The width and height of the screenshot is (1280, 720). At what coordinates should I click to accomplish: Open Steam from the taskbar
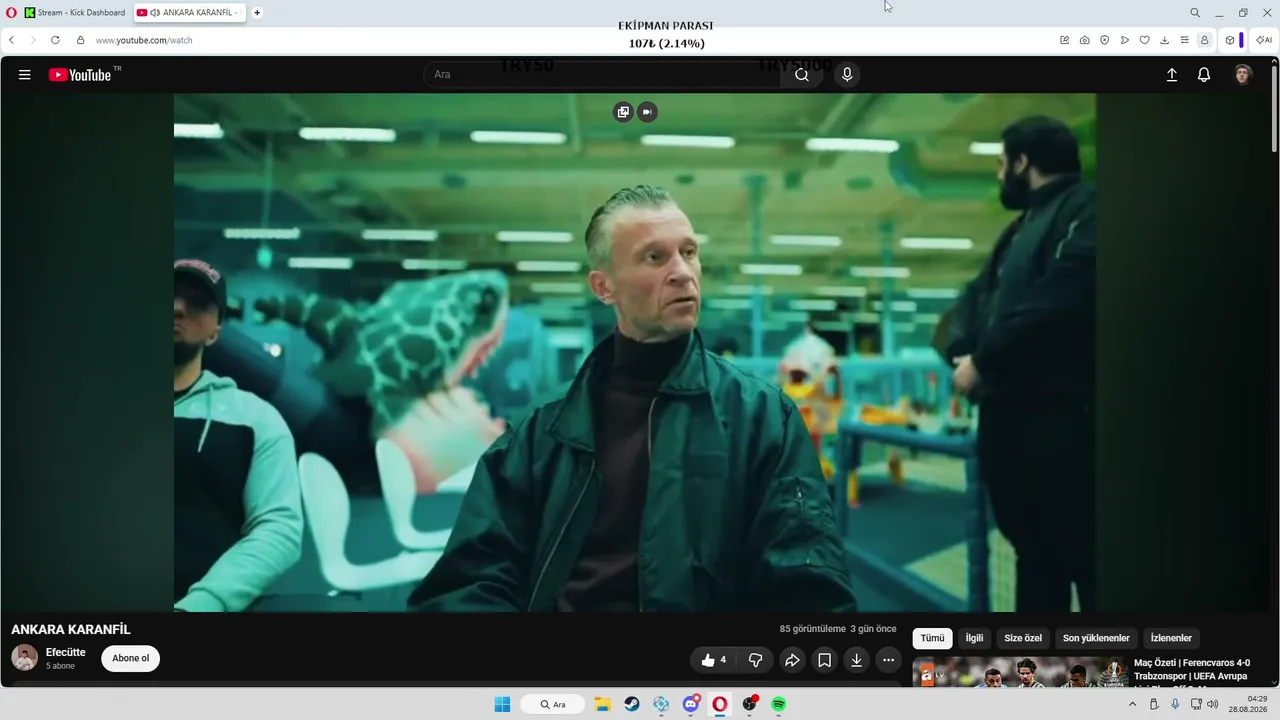tap(632, 704)
